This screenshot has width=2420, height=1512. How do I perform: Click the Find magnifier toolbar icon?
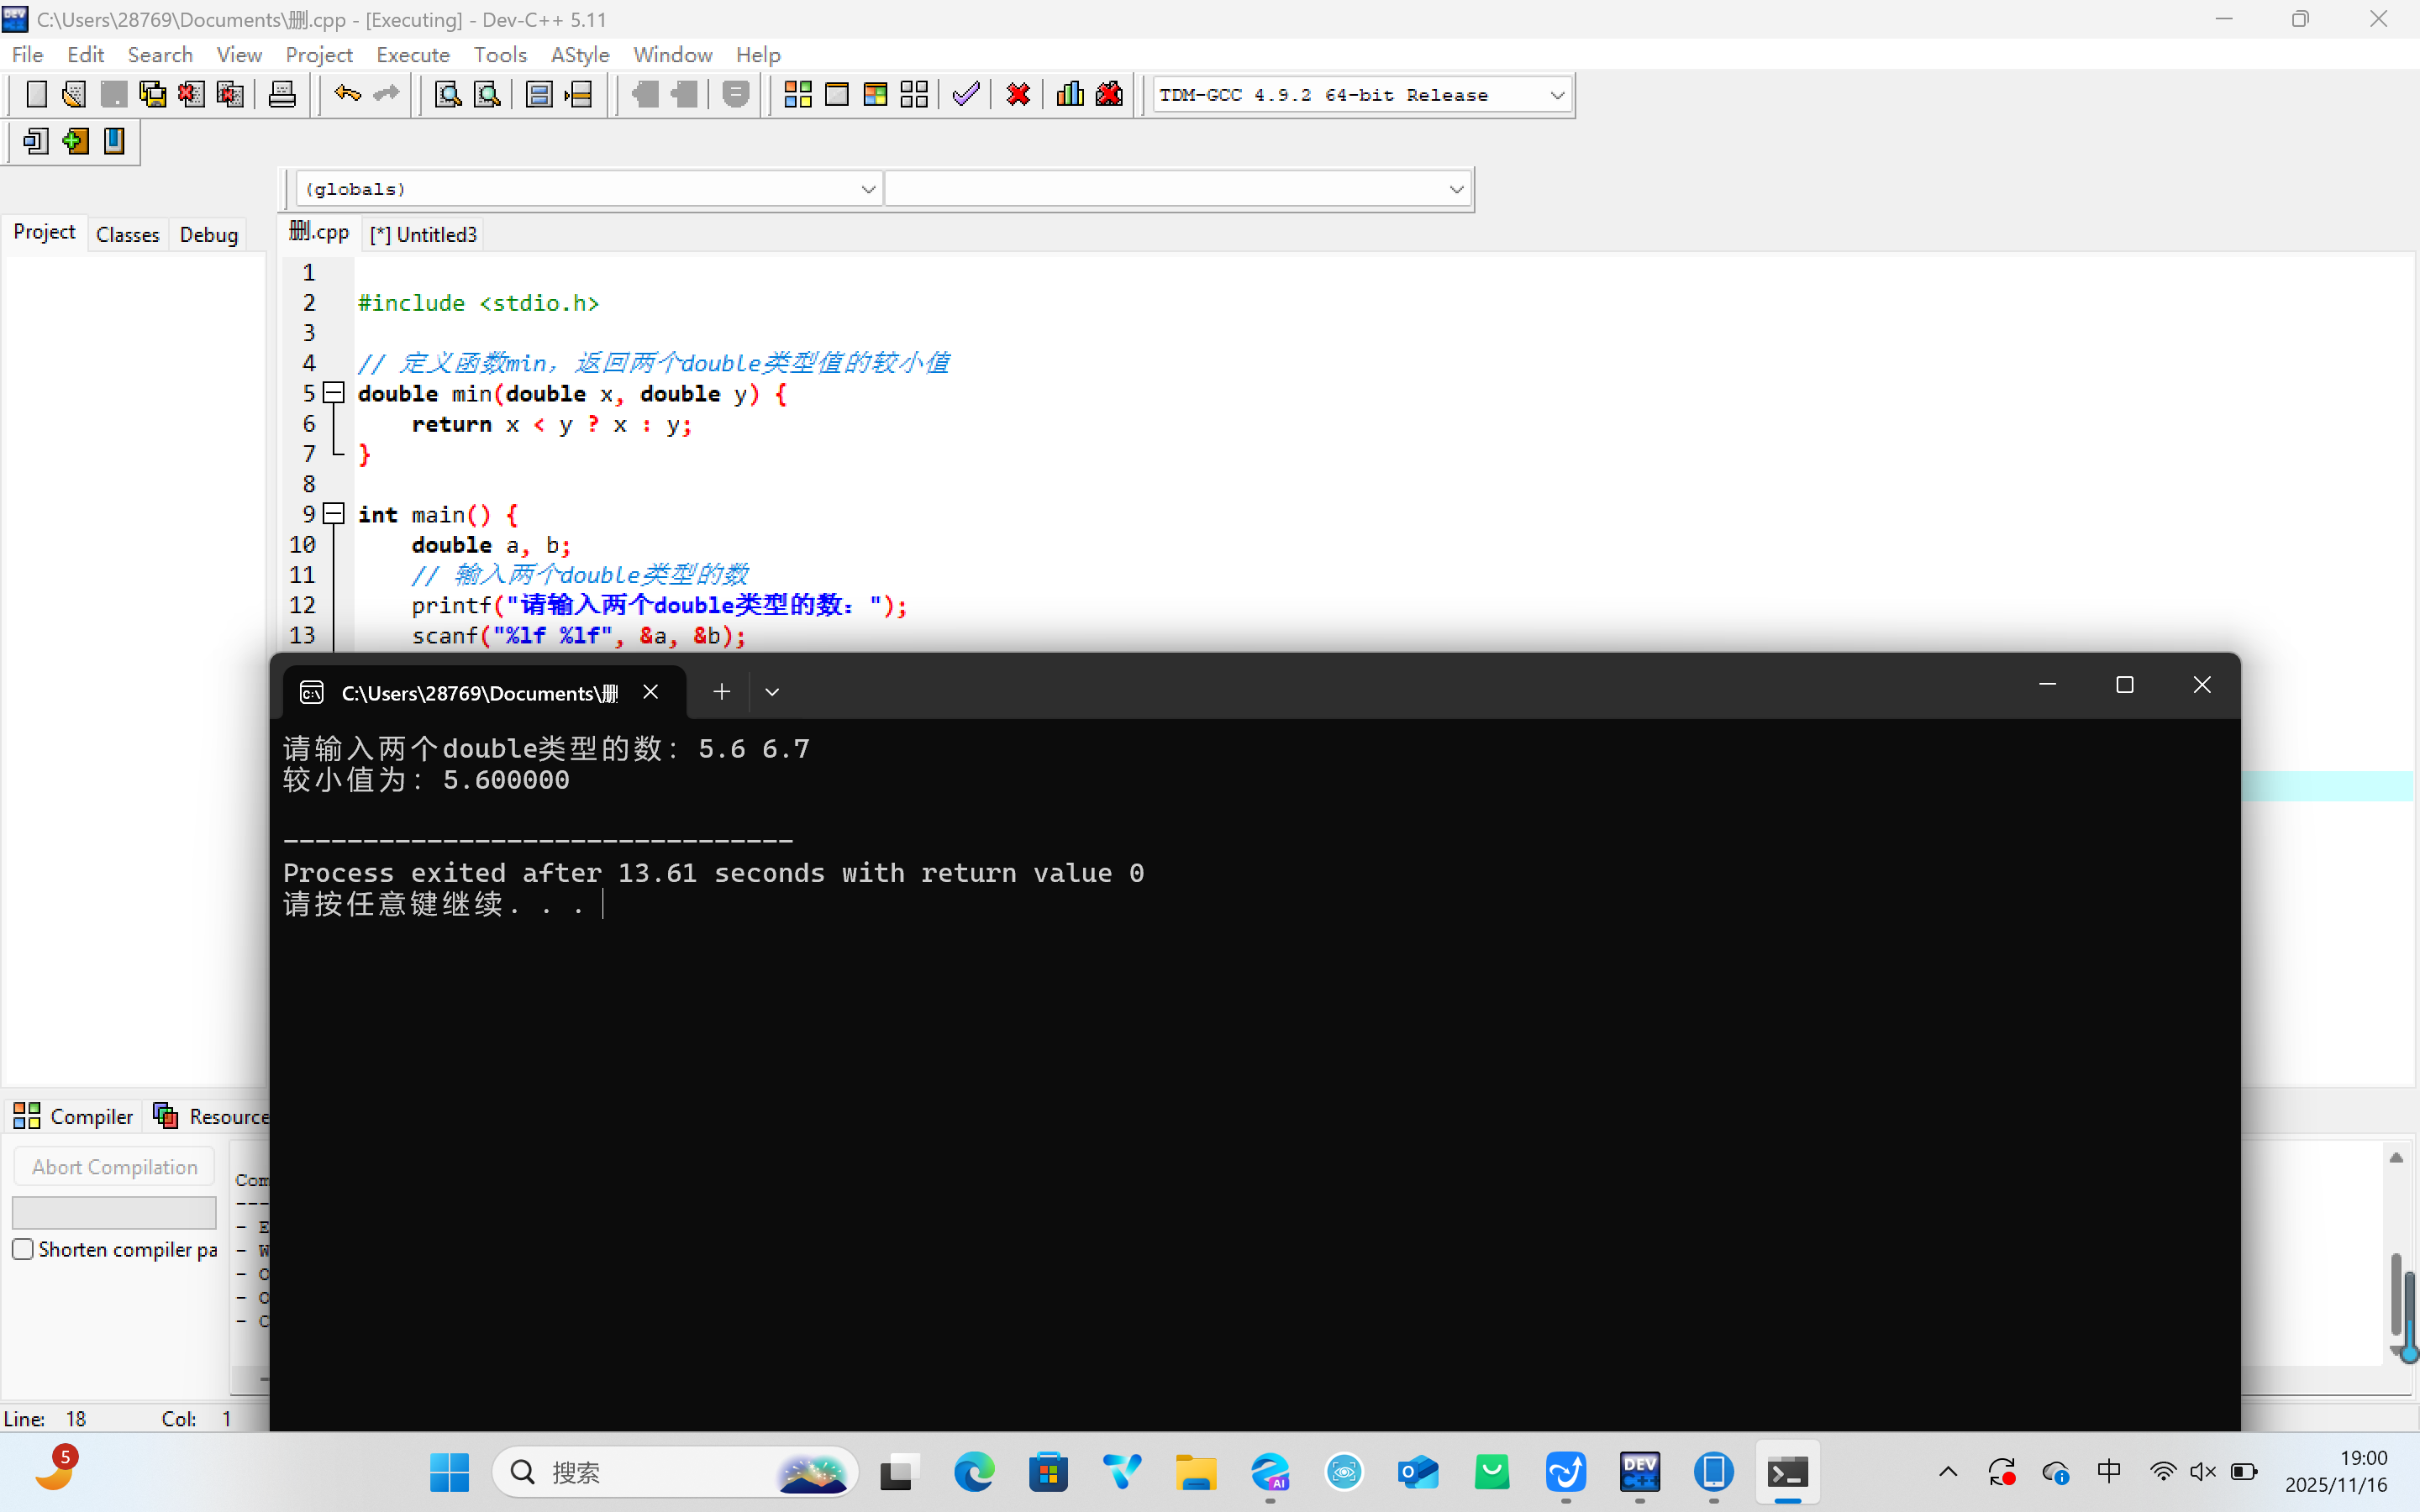click(x=447, y=95)
